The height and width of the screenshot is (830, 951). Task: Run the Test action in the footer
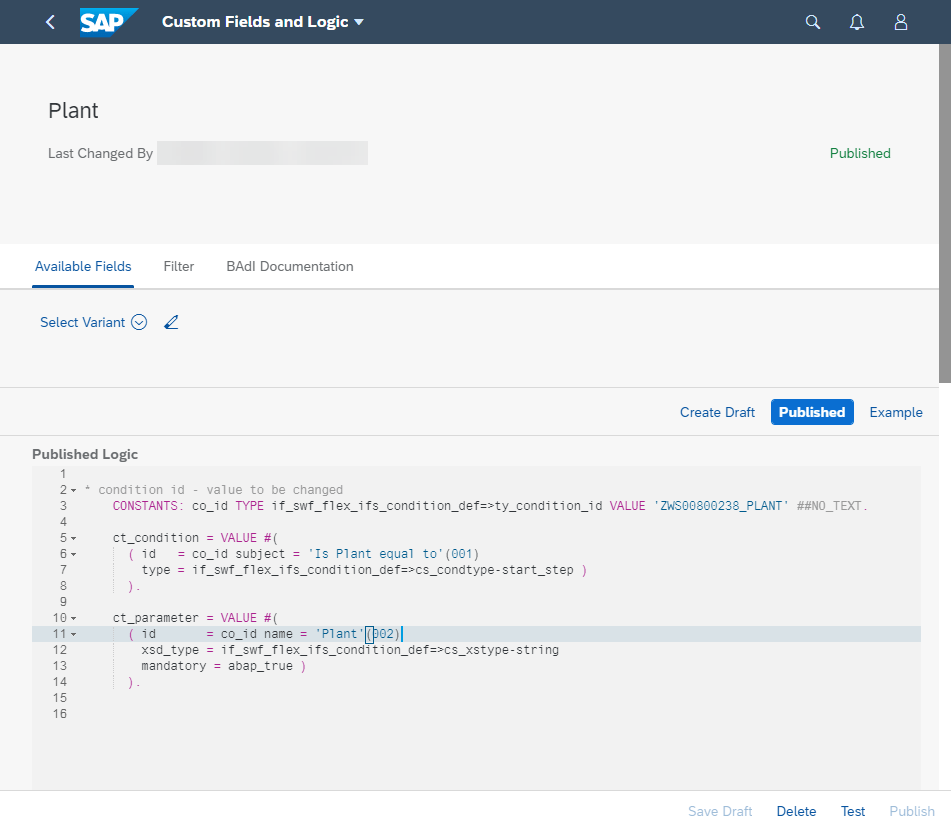(852, 811)
